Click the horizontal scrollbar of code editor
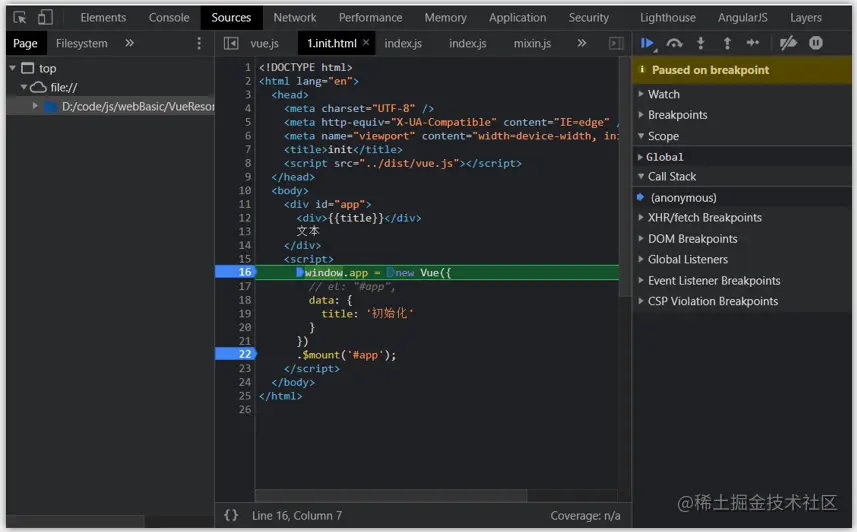 click(x=391, y=495)
